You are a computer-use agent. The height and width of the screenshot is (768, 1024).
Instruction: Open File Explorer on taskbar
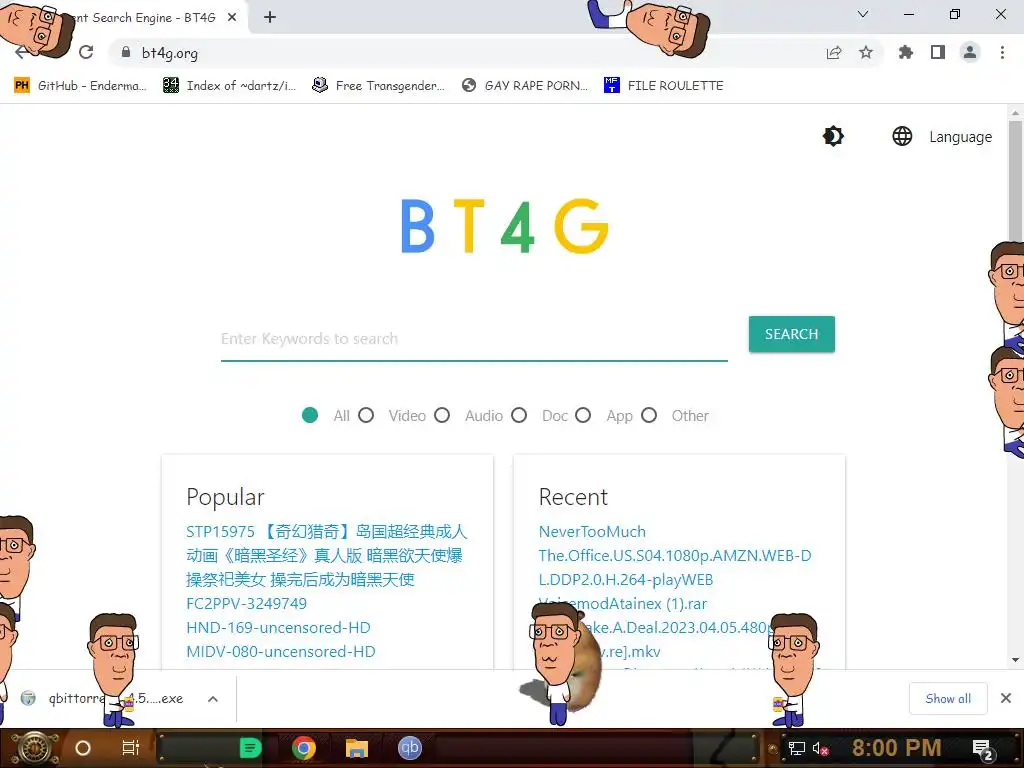coord(357,748)
